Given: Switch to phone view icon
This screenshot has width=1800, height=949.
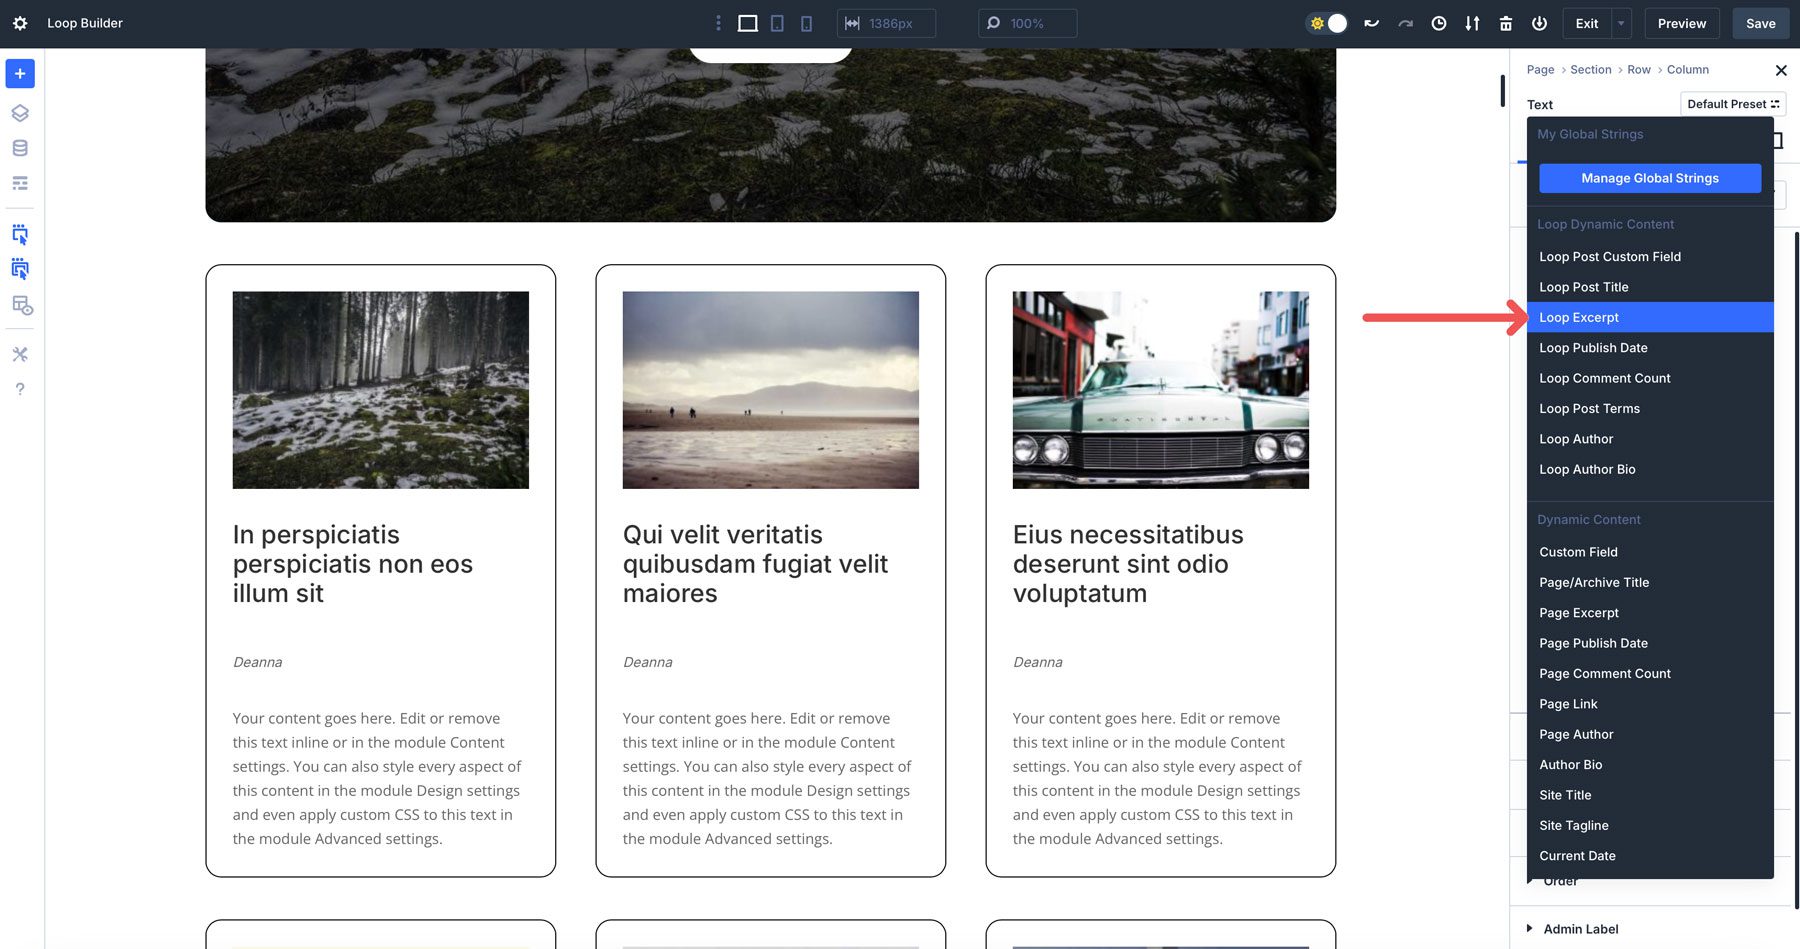Looking at the screenshot, I should tap(805, 22).
